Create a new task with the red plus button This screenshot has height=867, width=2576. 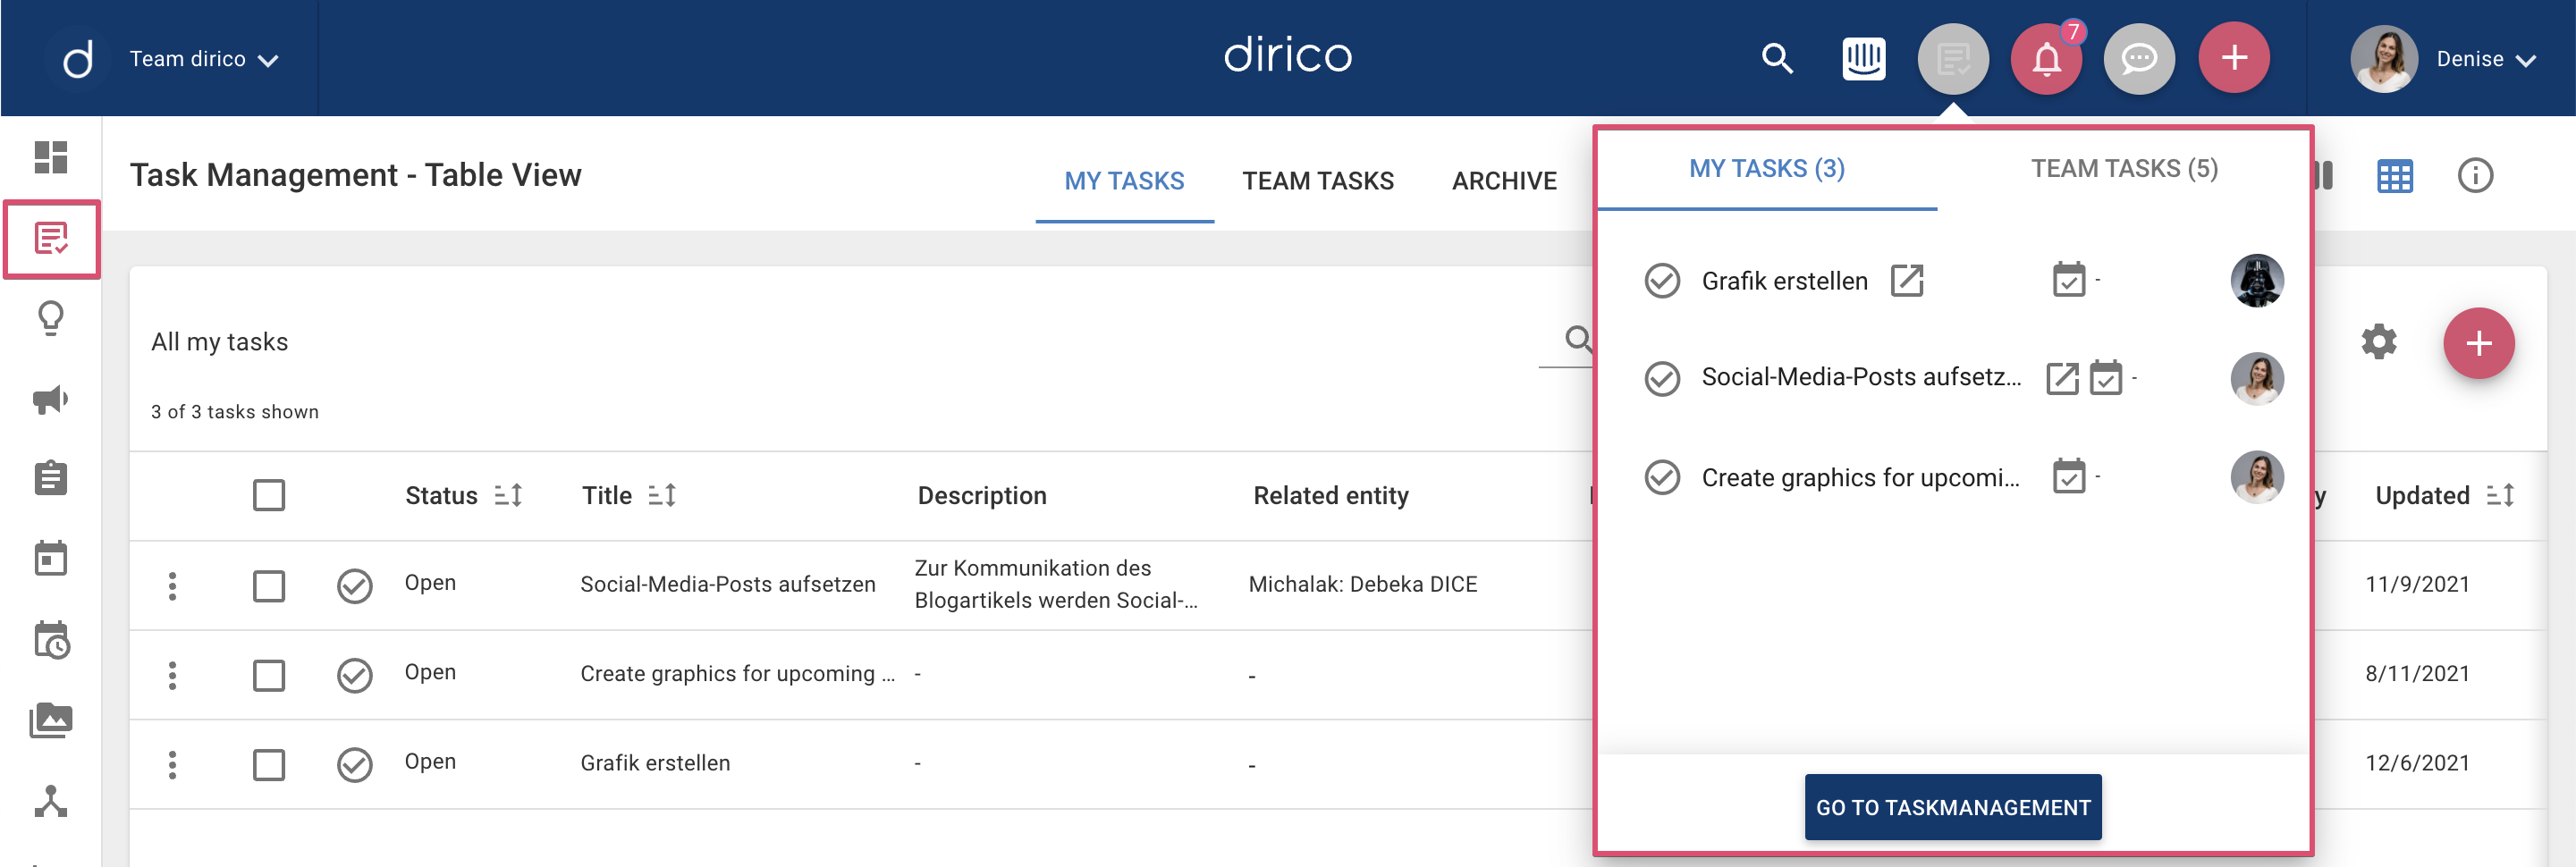tap(2479, 342)
